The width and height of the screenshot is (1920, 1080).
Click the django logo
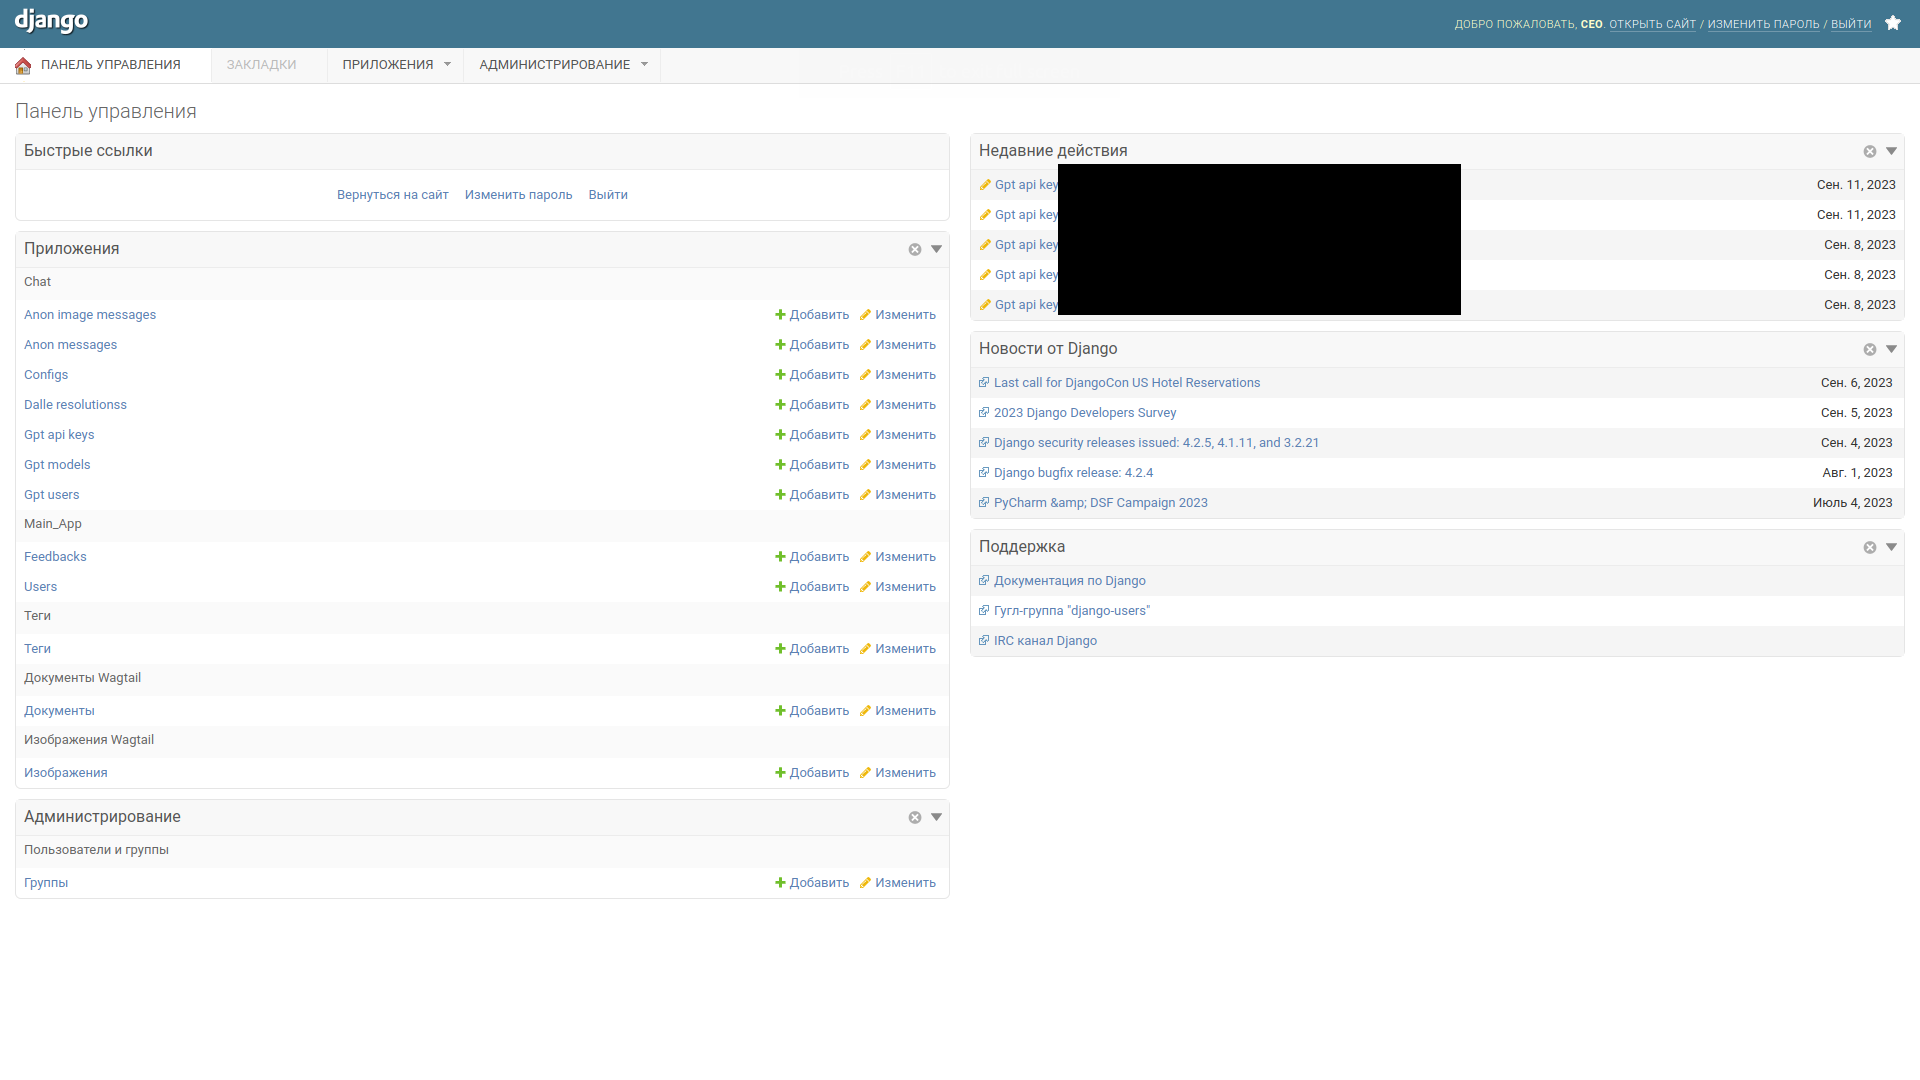click(51, 21)
